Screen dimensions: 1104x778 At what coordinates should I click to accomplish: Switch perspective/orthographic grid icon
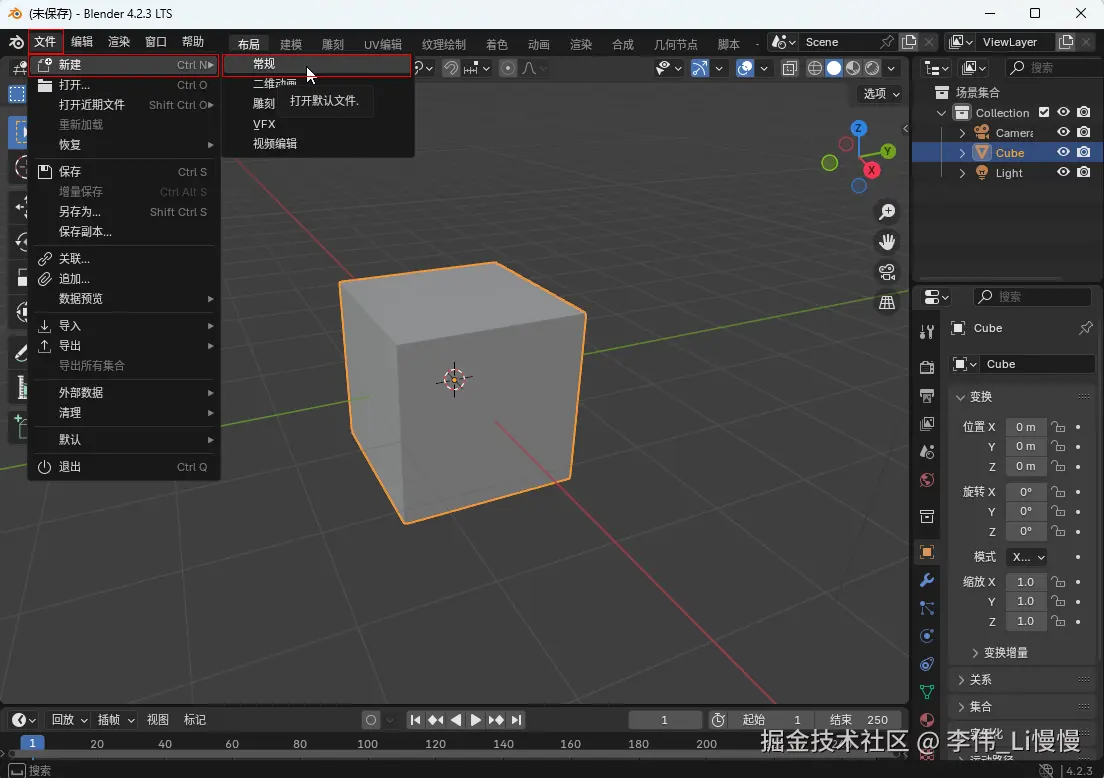pyautogui.click(x=887, y=303)
